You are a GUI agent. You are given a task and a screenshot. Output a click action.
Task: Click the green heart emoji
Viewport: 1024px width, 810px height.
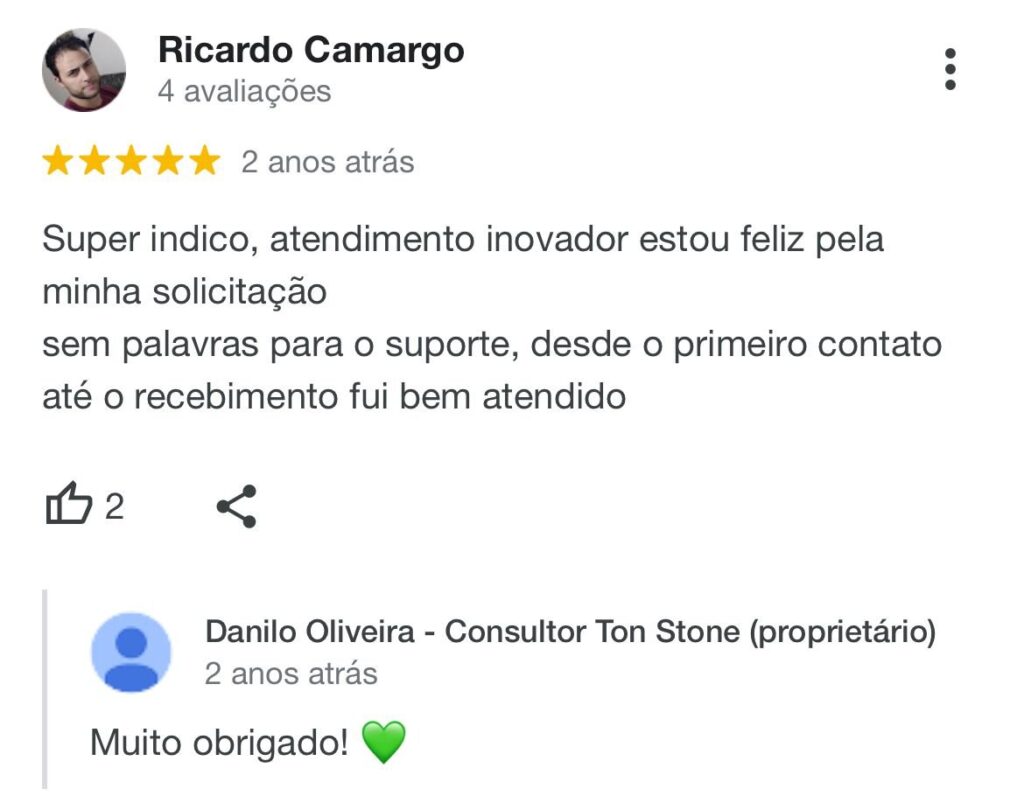[383, 742]
